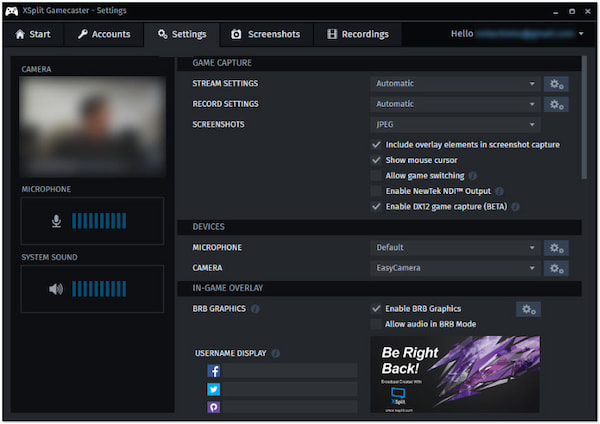
Task: Open Screenshots JPEG format dropdown
Action: 455,125
